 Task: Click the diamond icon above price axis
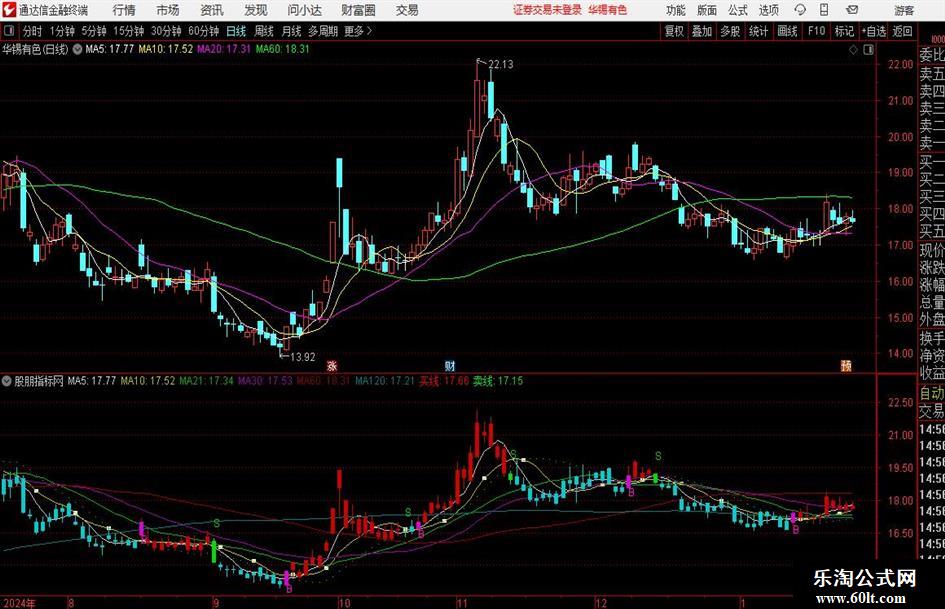(x=853, y=50)
